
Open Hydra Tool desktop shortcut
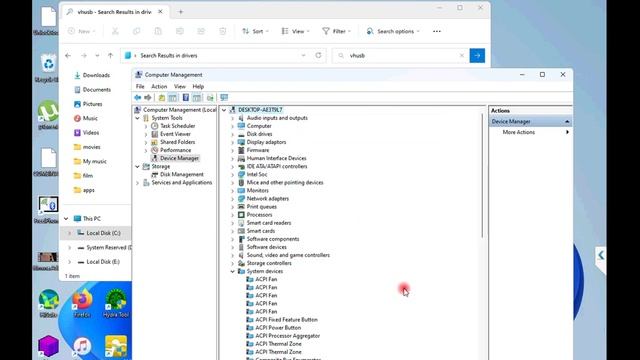[x=116, y=303]
